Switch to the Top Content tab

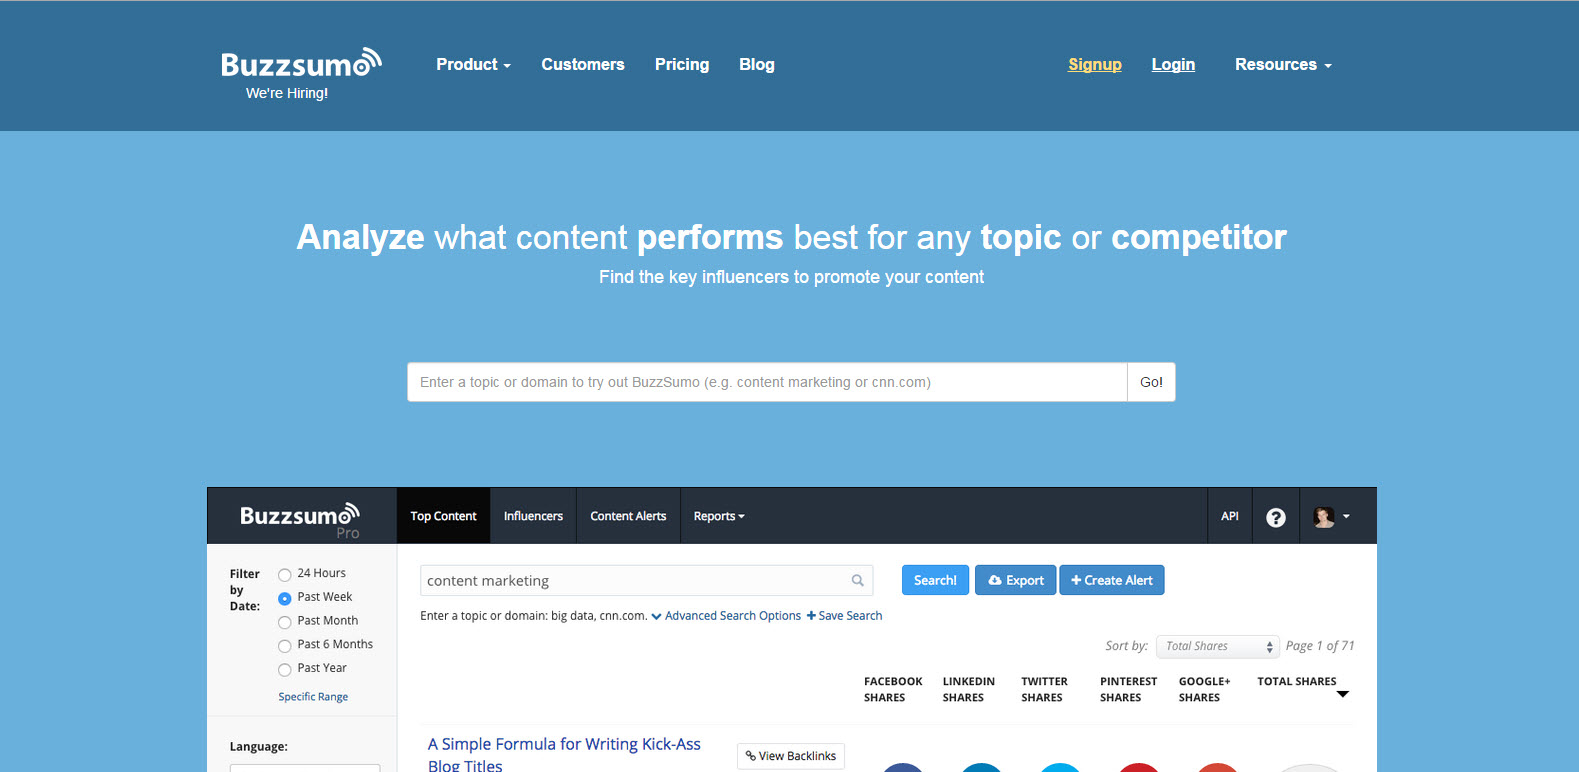point(443,516)
